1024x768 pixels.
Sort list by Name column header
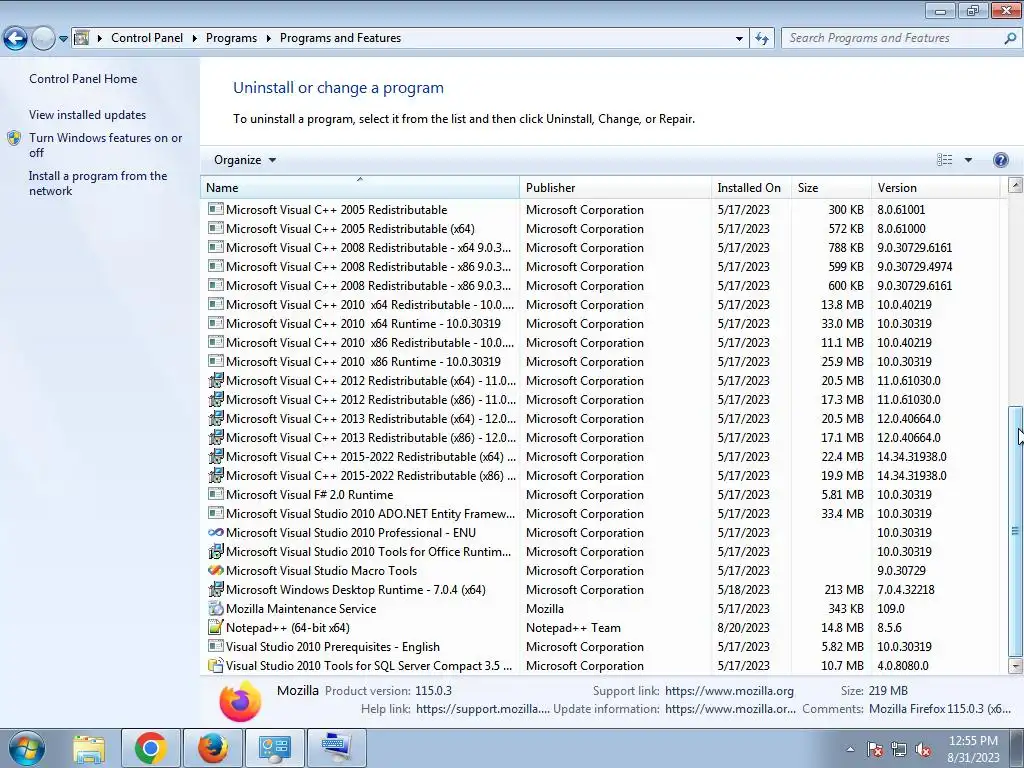(359, 187)
